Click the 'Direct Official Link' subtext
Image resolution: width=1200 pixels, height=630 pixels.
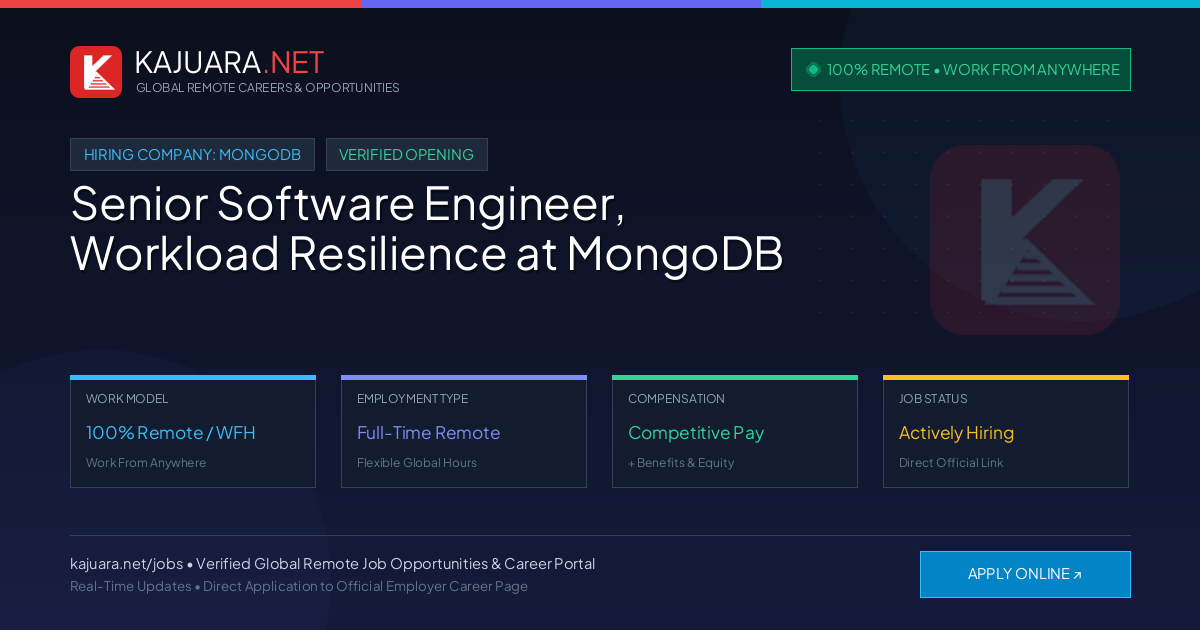[951, 463]
